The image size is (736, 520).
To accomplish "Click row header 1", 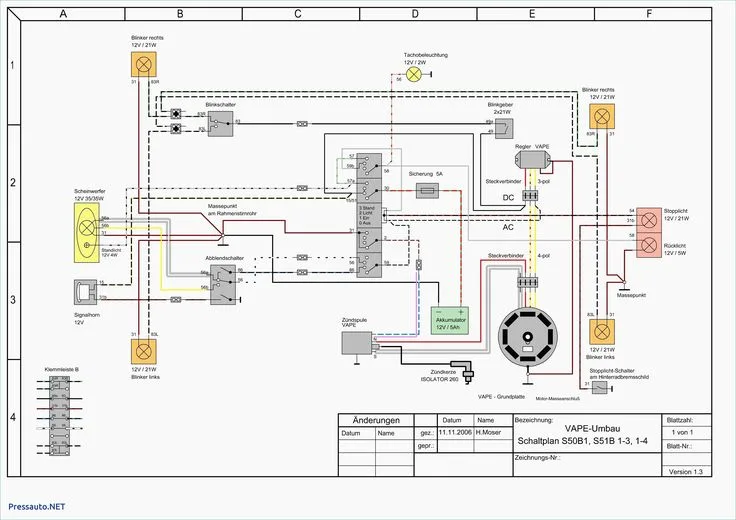I will (13, 66).
